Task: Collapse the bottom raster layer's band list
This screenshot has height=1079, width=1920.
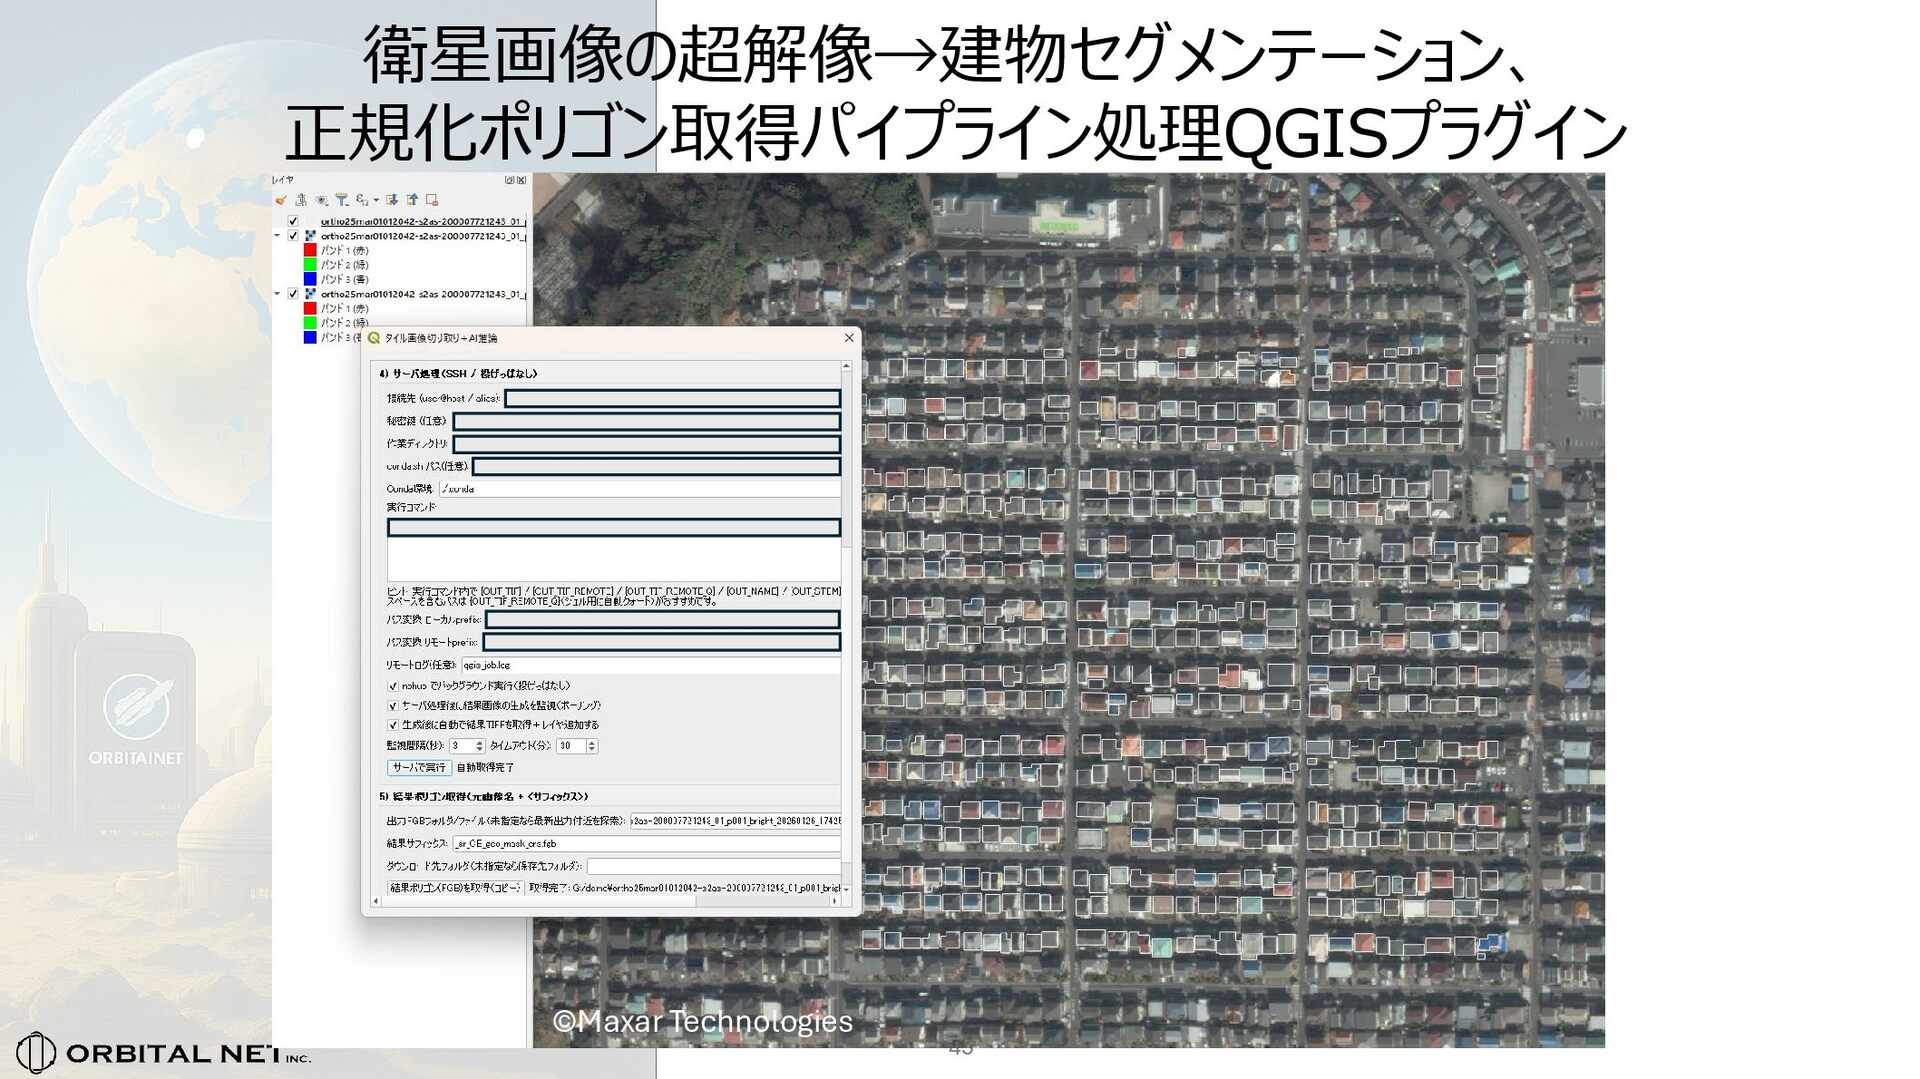Action: tap(277, 294)
